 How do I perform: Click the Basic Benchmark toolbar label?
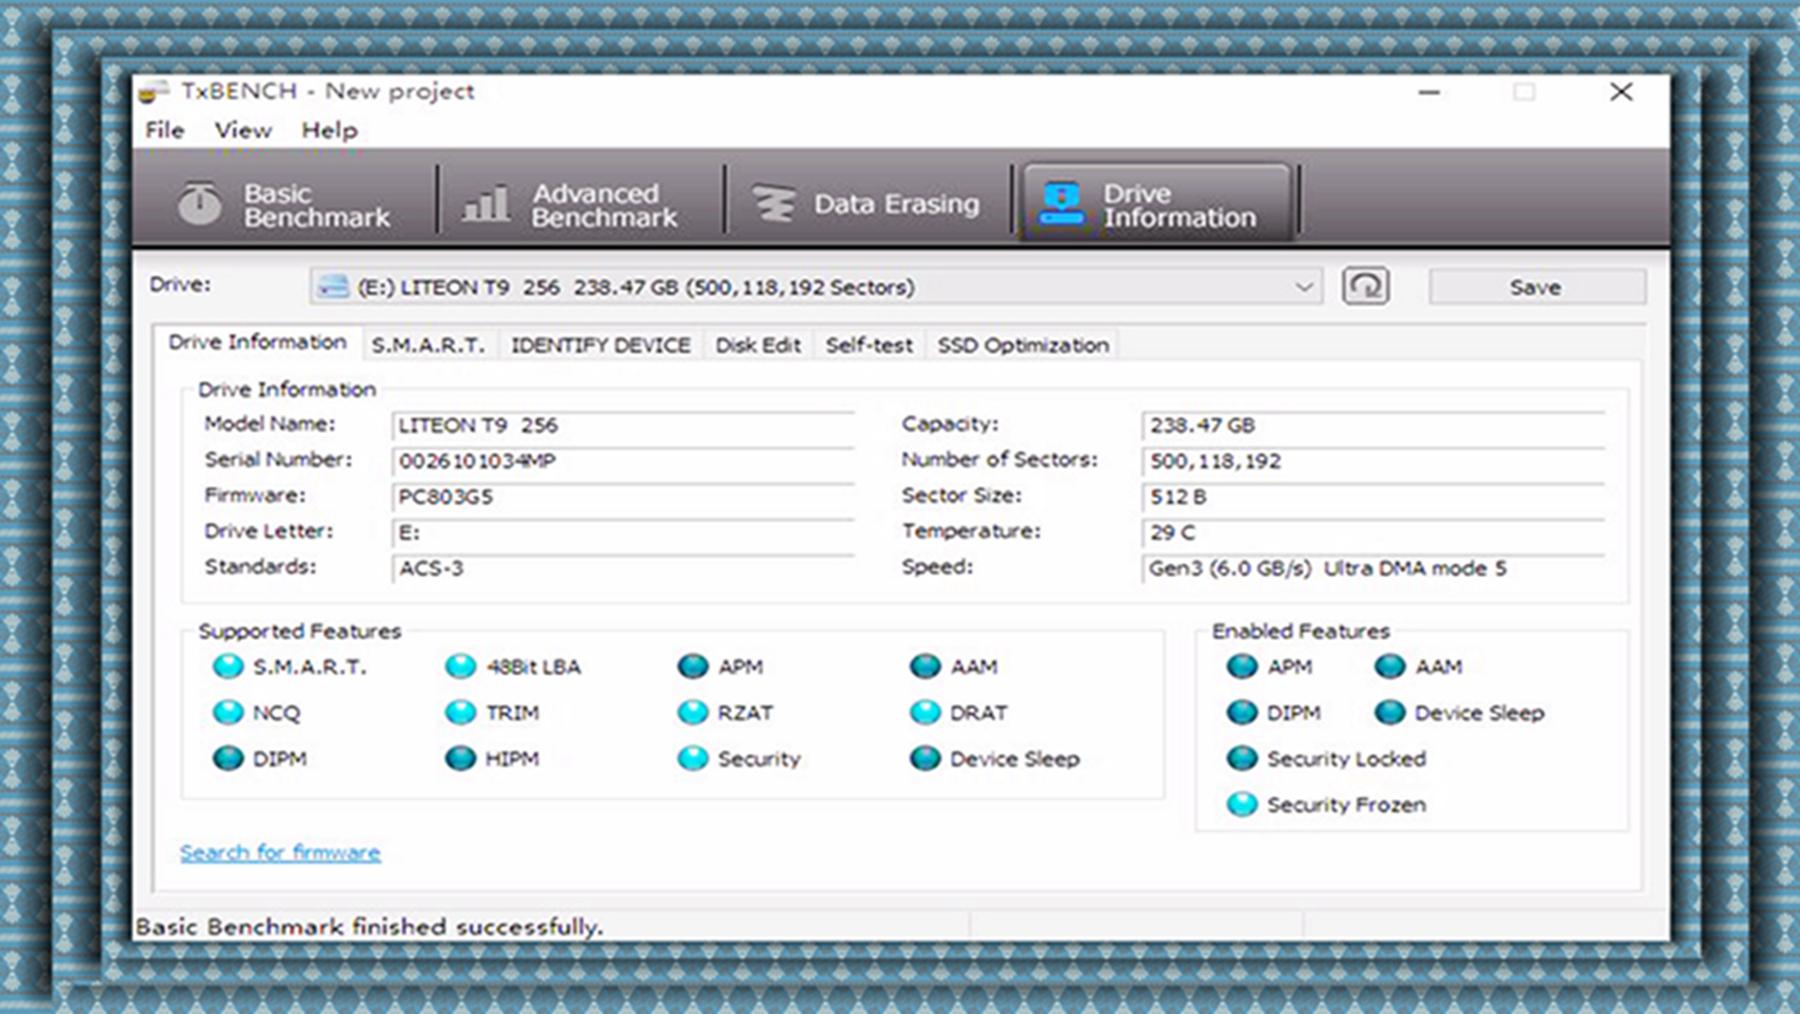click(316, 205)
